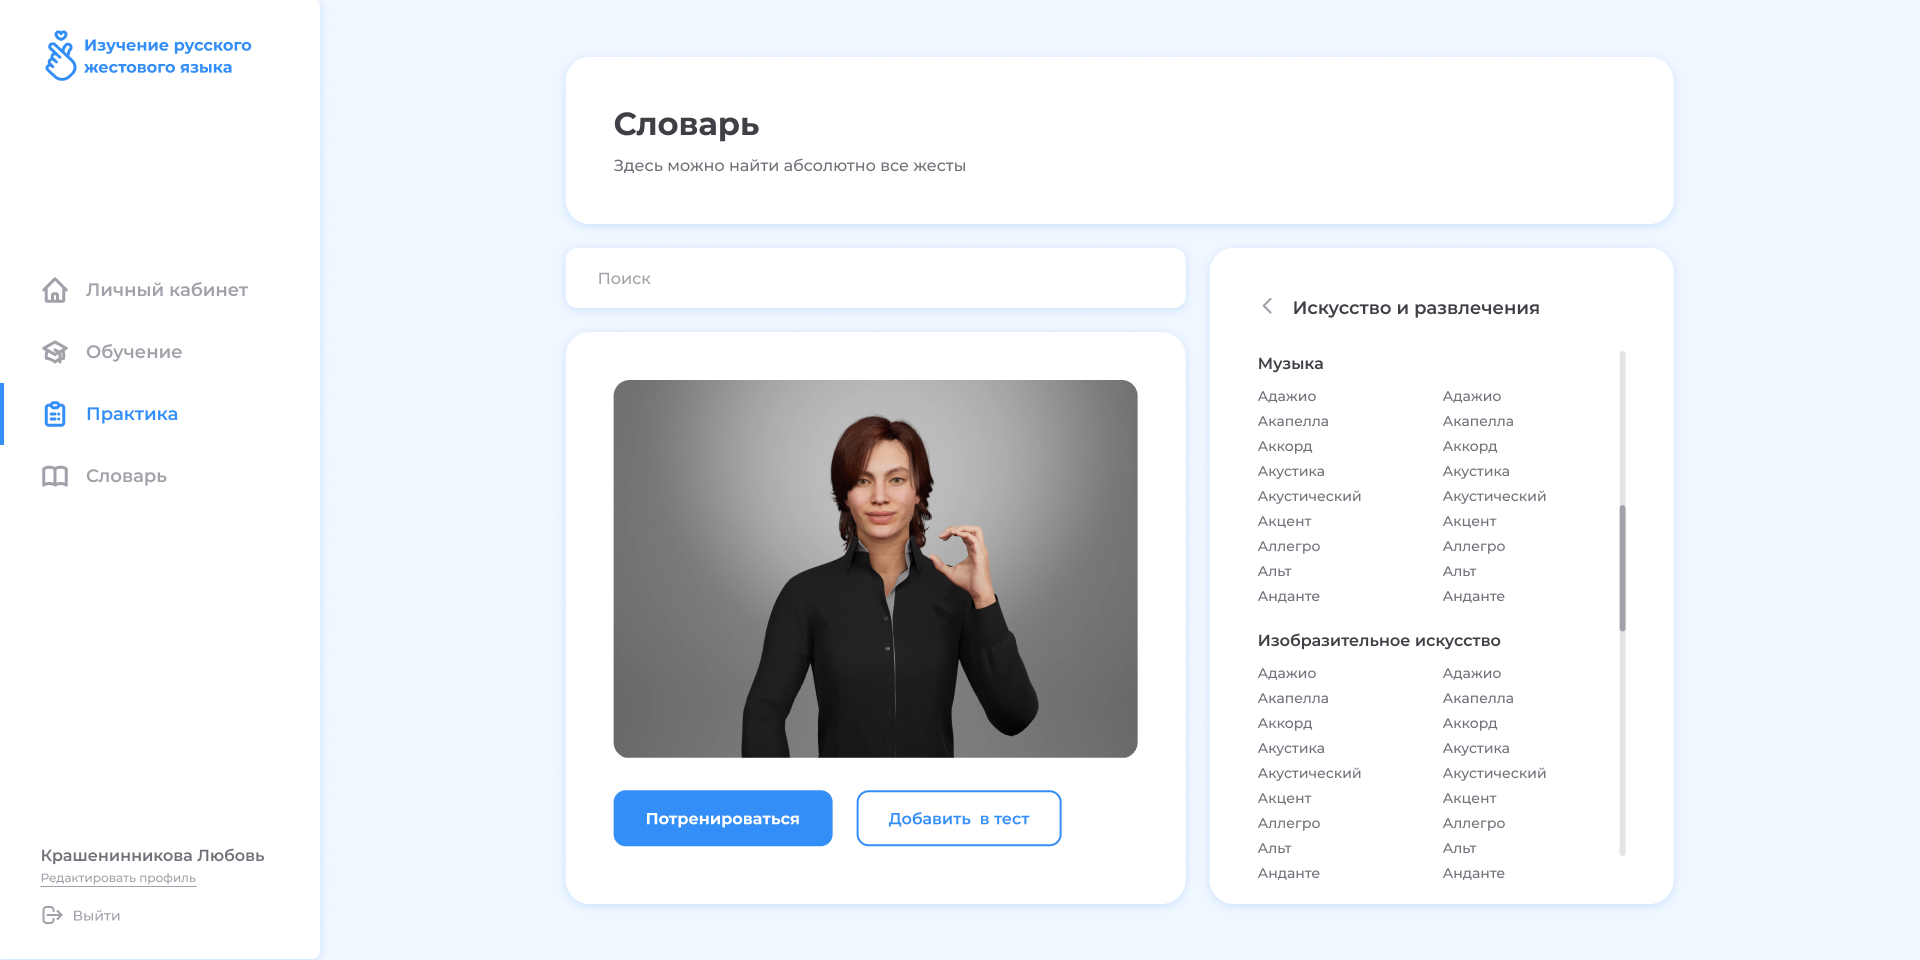
Task: Click the Потренироваться button
Action: (x=723, y=818)
